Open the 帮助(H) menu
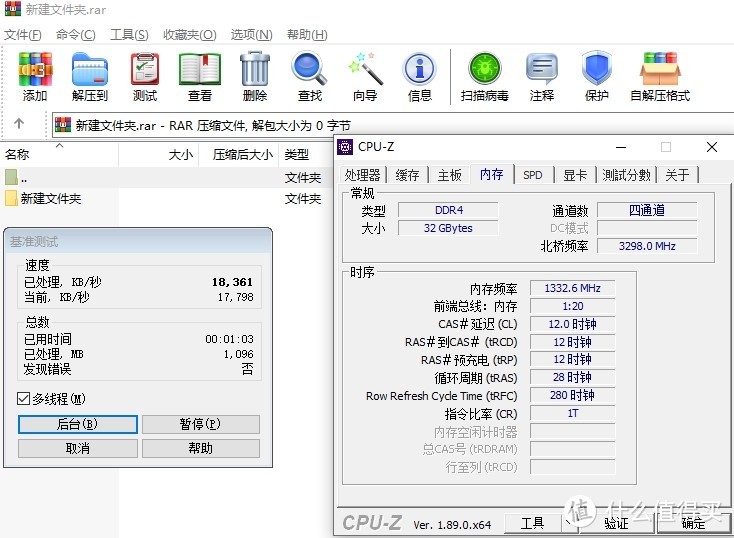734x538 pixels. point(307,35)
